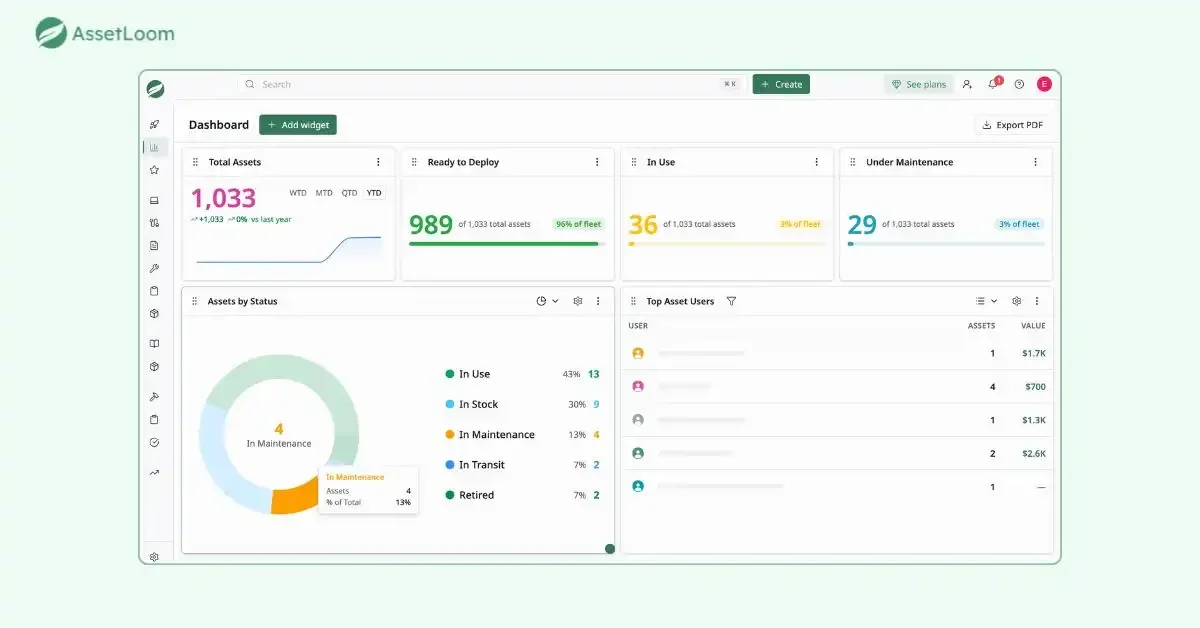1200x628 pixels.
Task: Toggle the In Use legend entry
Action: point(522,374)
